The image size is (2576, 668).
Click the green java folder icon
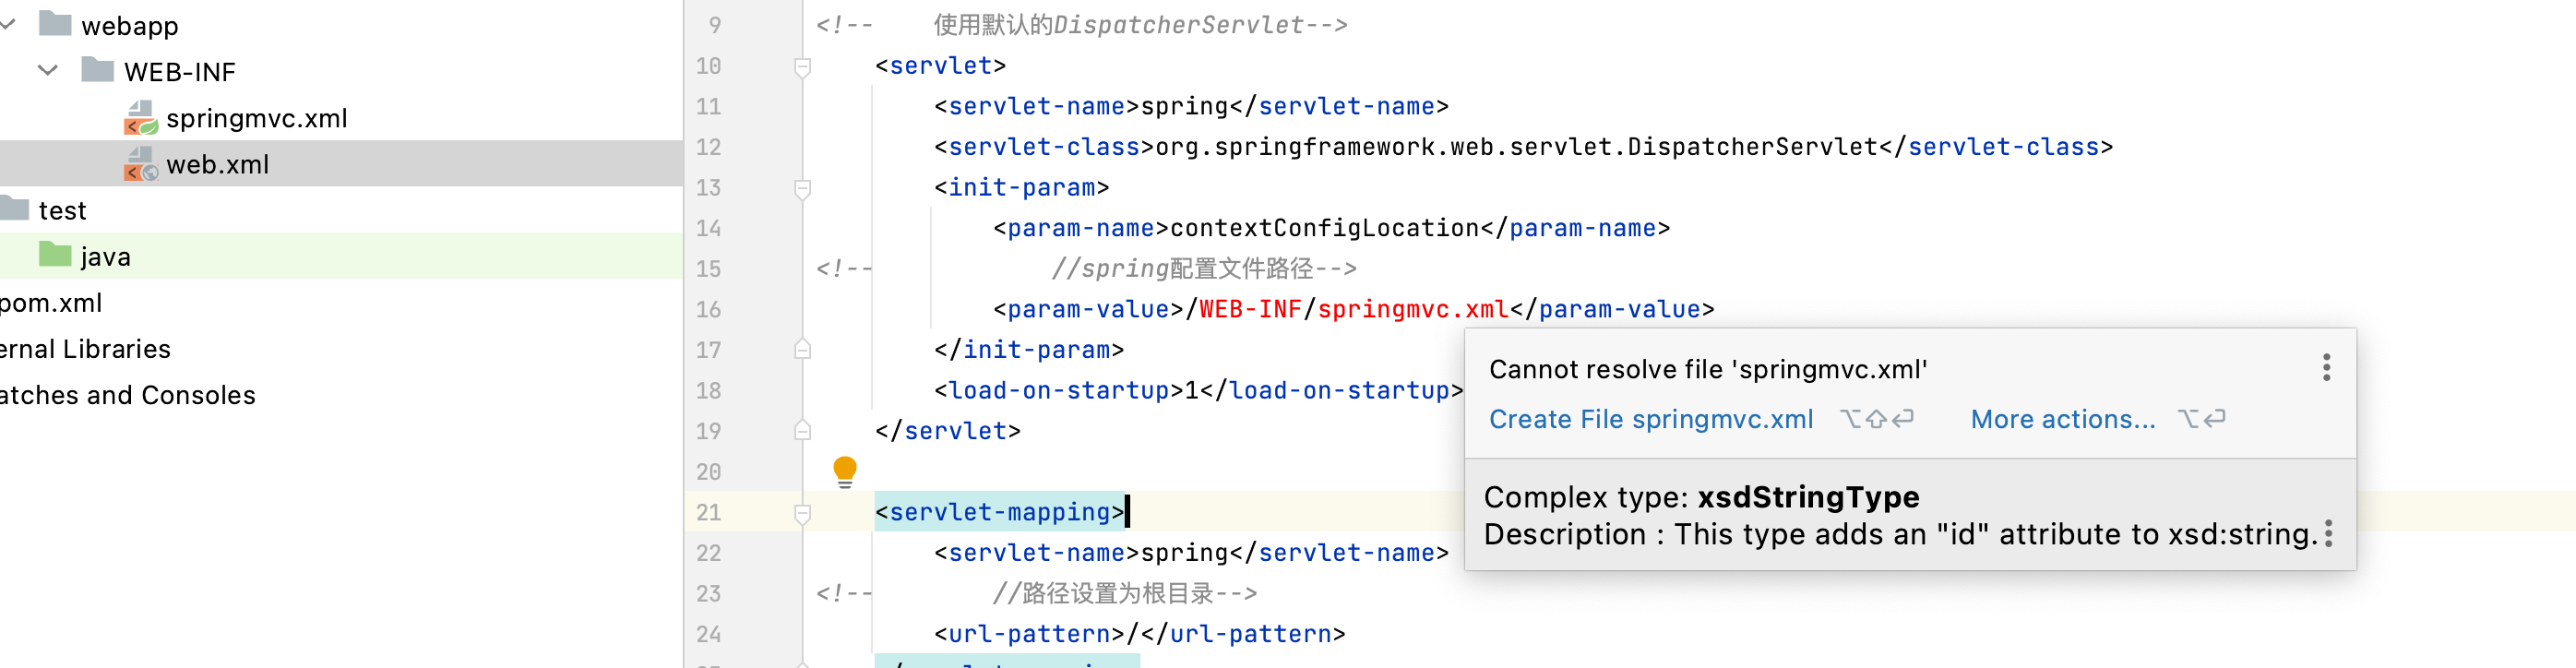[x=55, y=256]
